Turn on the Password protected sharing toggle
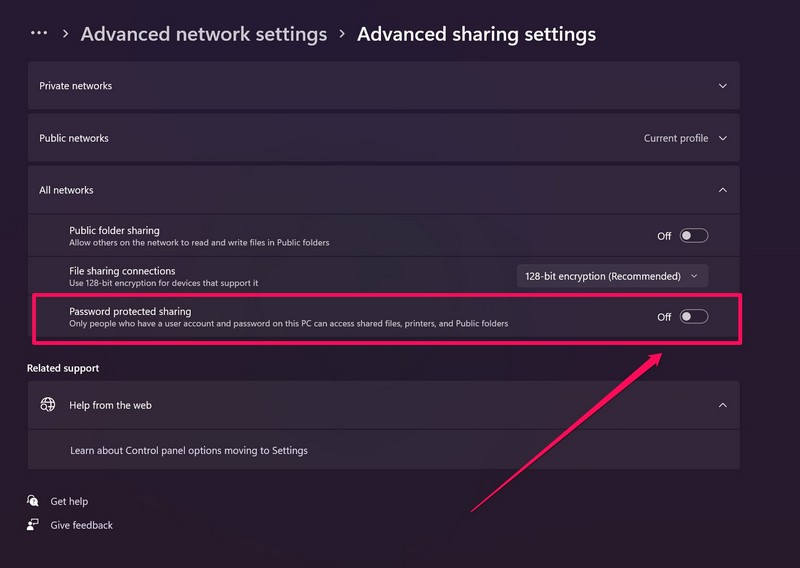The image size is (800, 568). (x=693, y=317)
